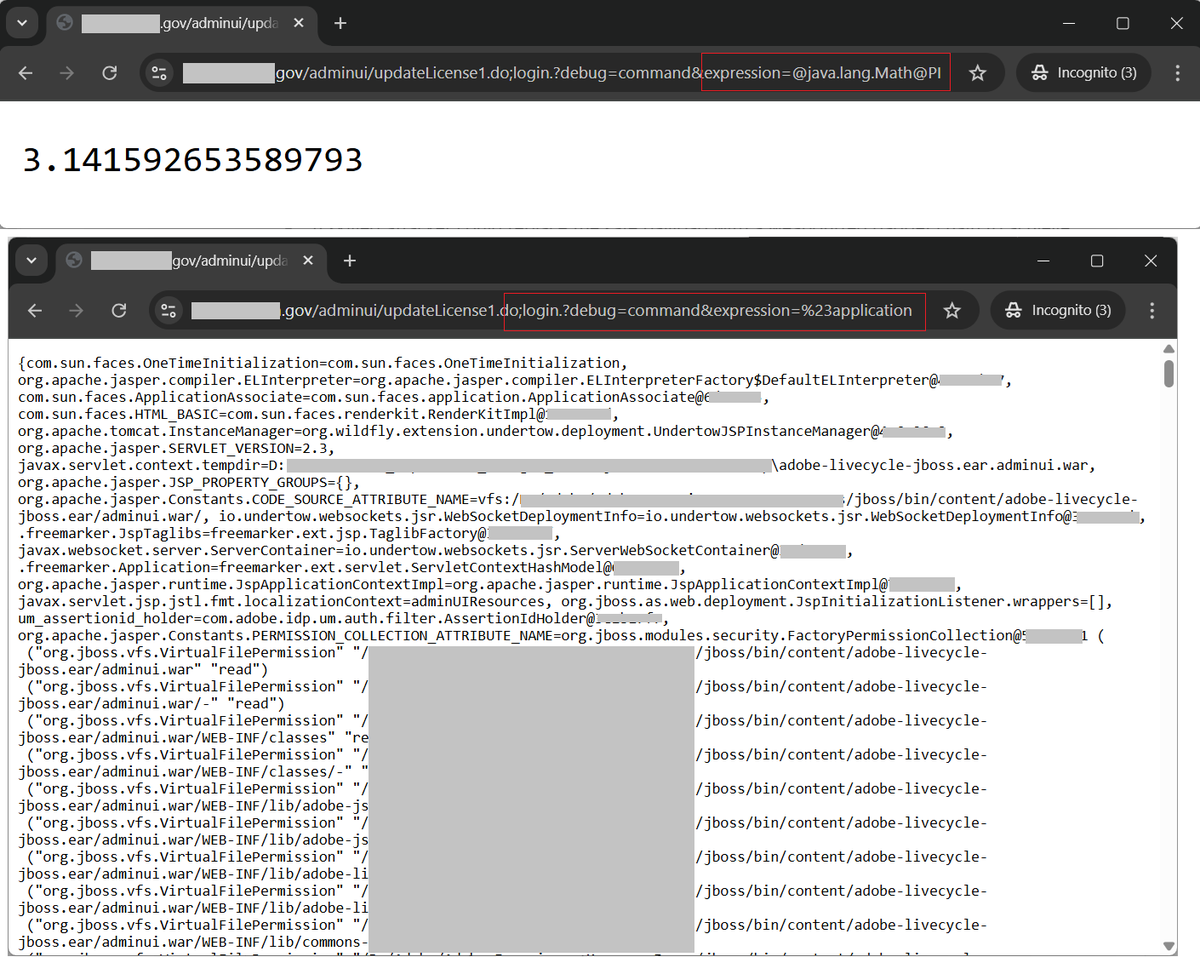Click address bar URL in bottom window
The image size is (1200, 957).
tap(551, 311)
